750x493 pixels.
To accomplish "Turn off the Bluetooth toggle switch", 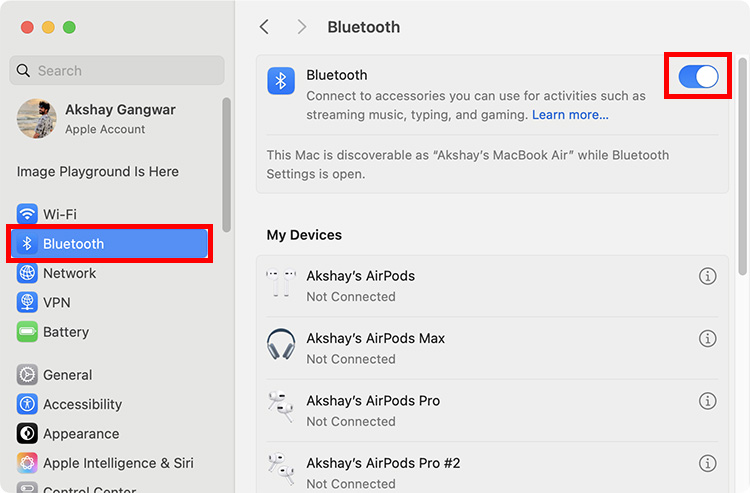I will pos(698,77).
